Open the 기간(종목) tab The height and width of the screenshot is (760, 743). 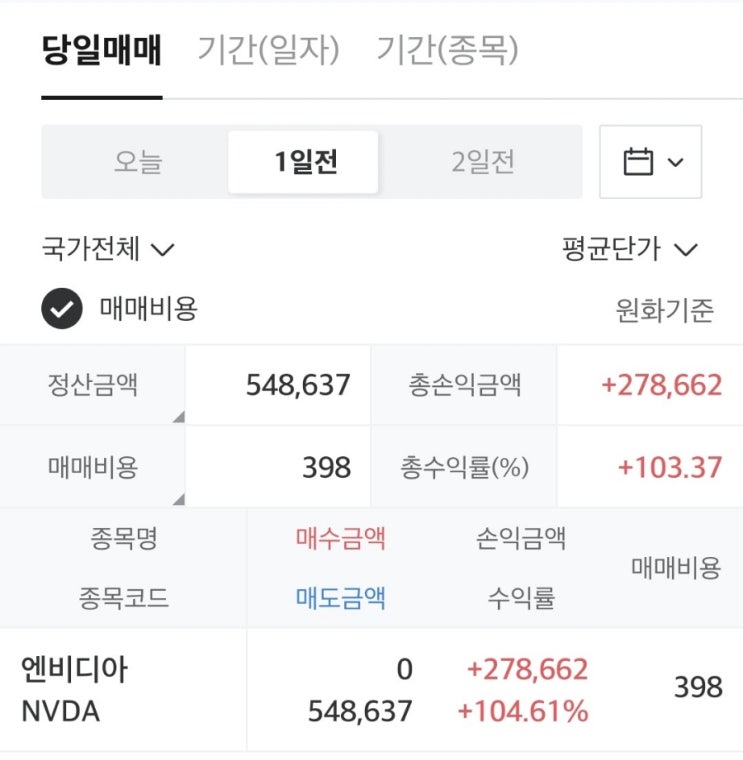447,50
